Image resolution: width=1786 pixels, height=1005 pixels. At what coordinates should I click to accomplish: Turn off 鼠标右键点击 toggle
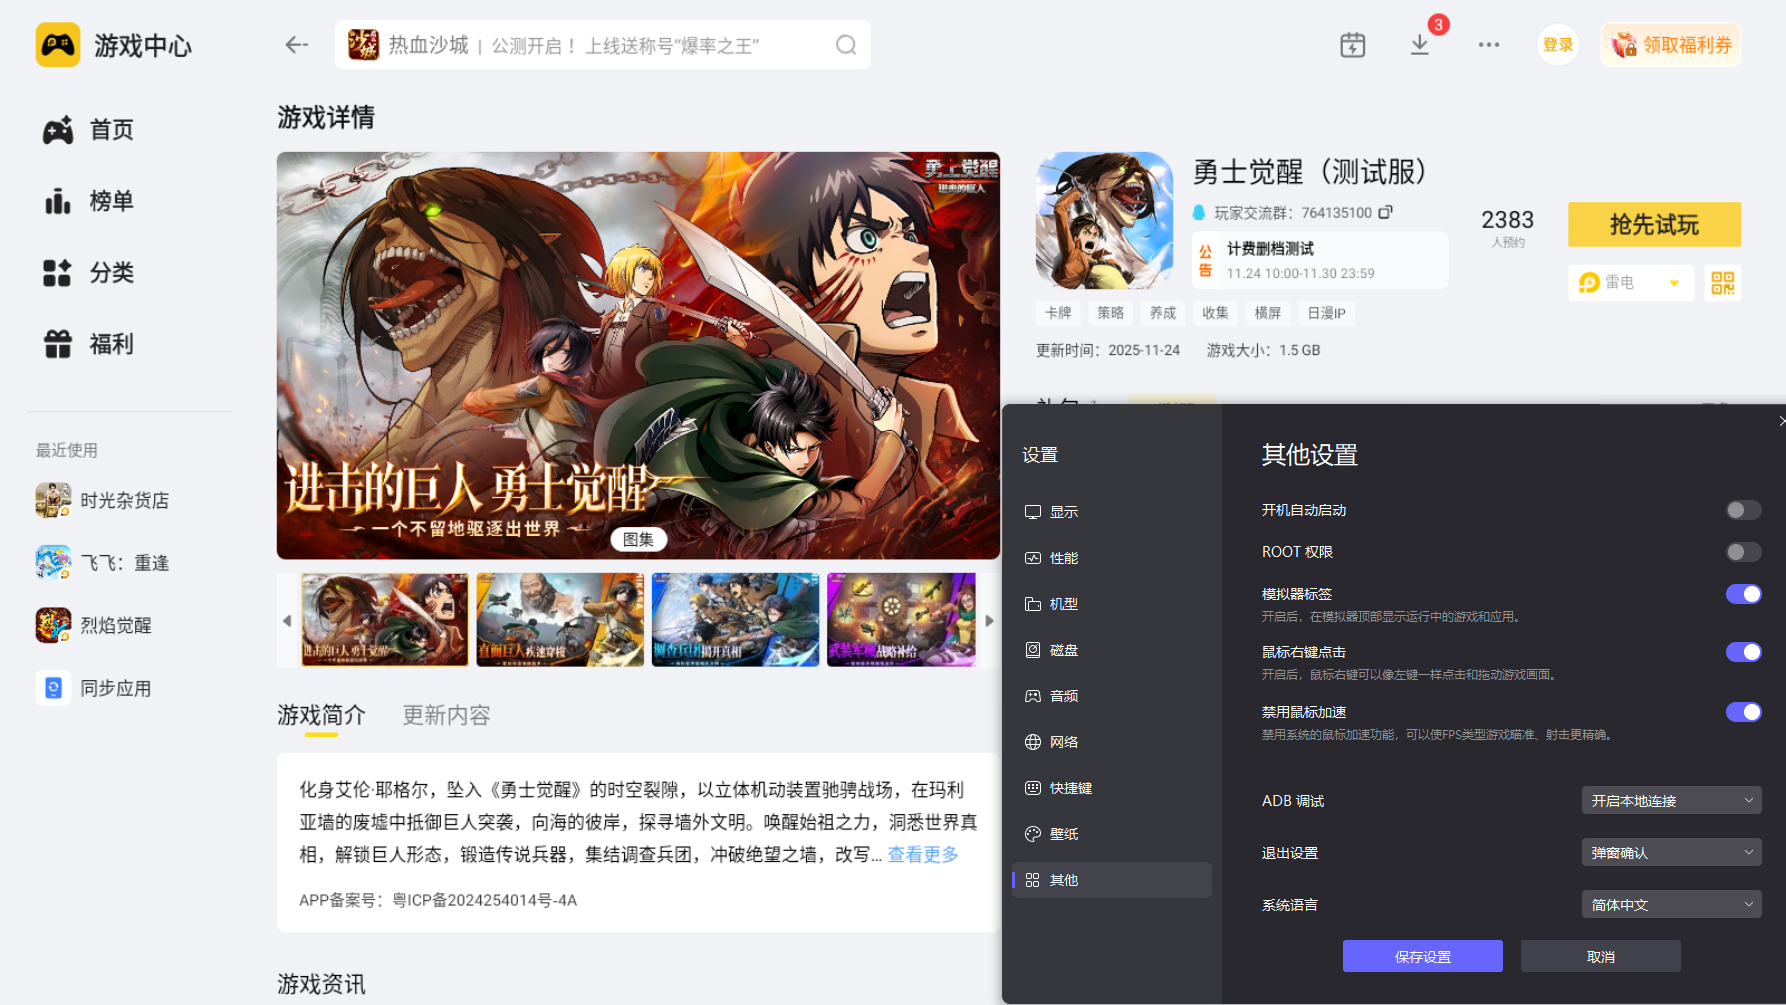[x=1743, y=652]
